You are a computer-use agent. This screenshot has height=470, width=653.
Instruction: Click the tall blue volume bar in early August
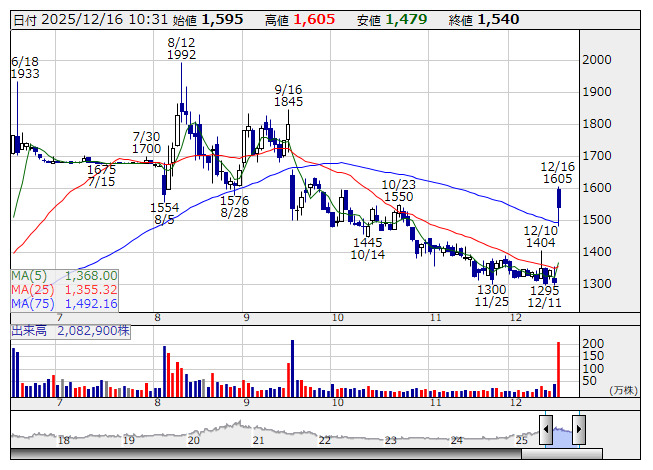[164, 371]
